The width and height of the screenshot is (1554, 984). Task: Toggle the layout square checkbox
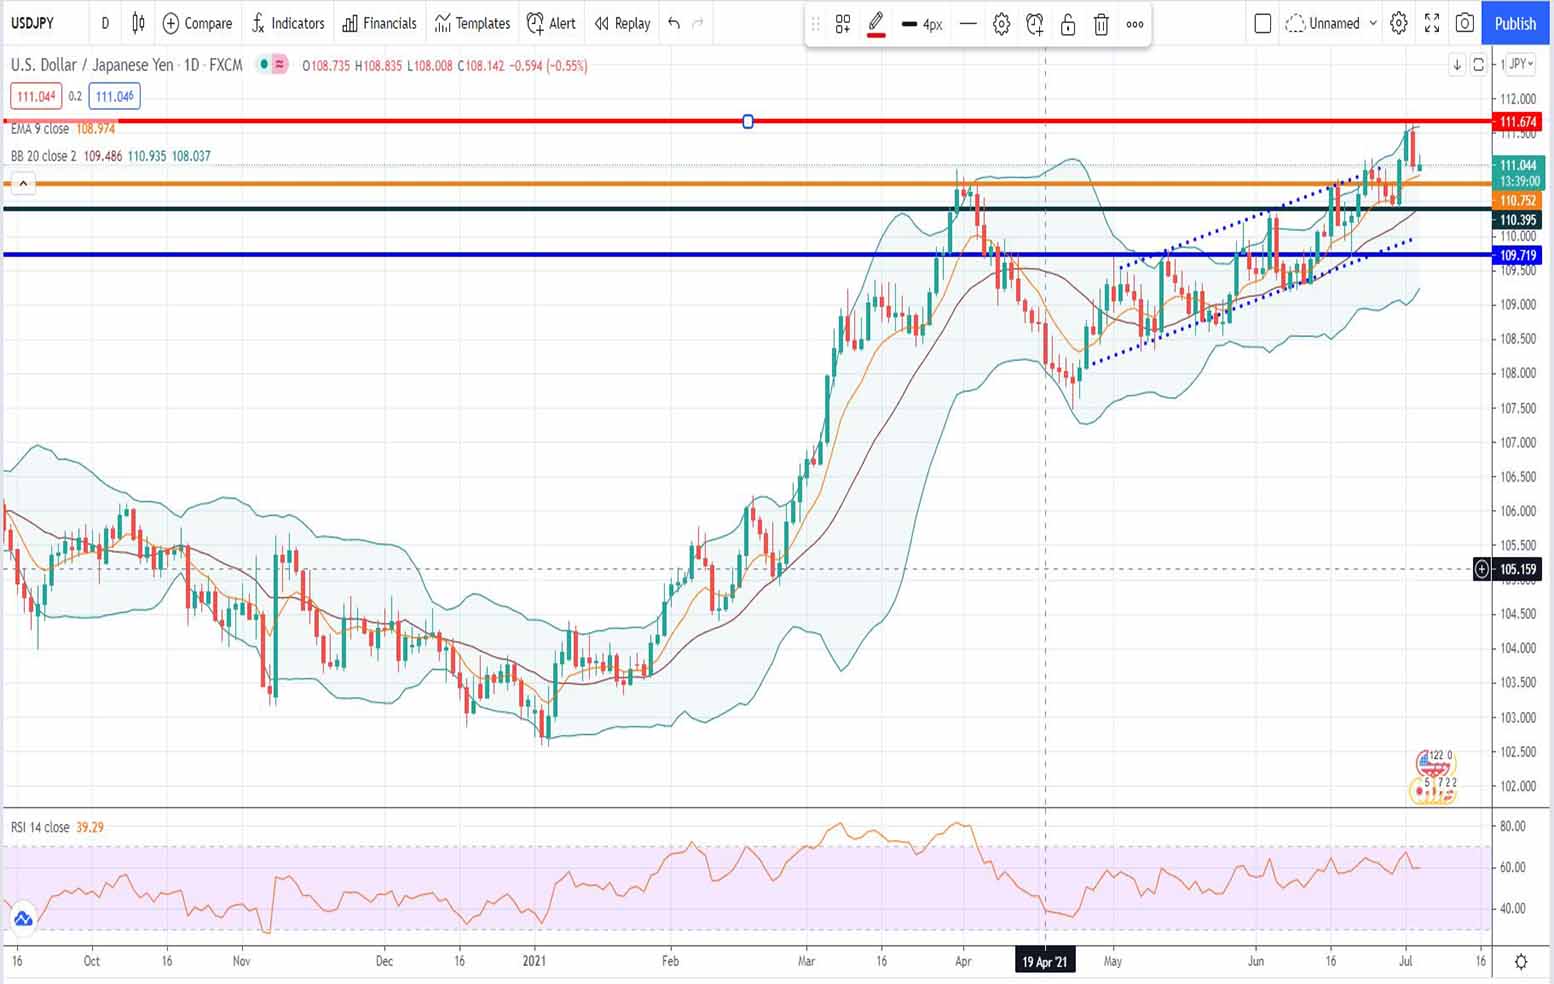pos(1262,23)
